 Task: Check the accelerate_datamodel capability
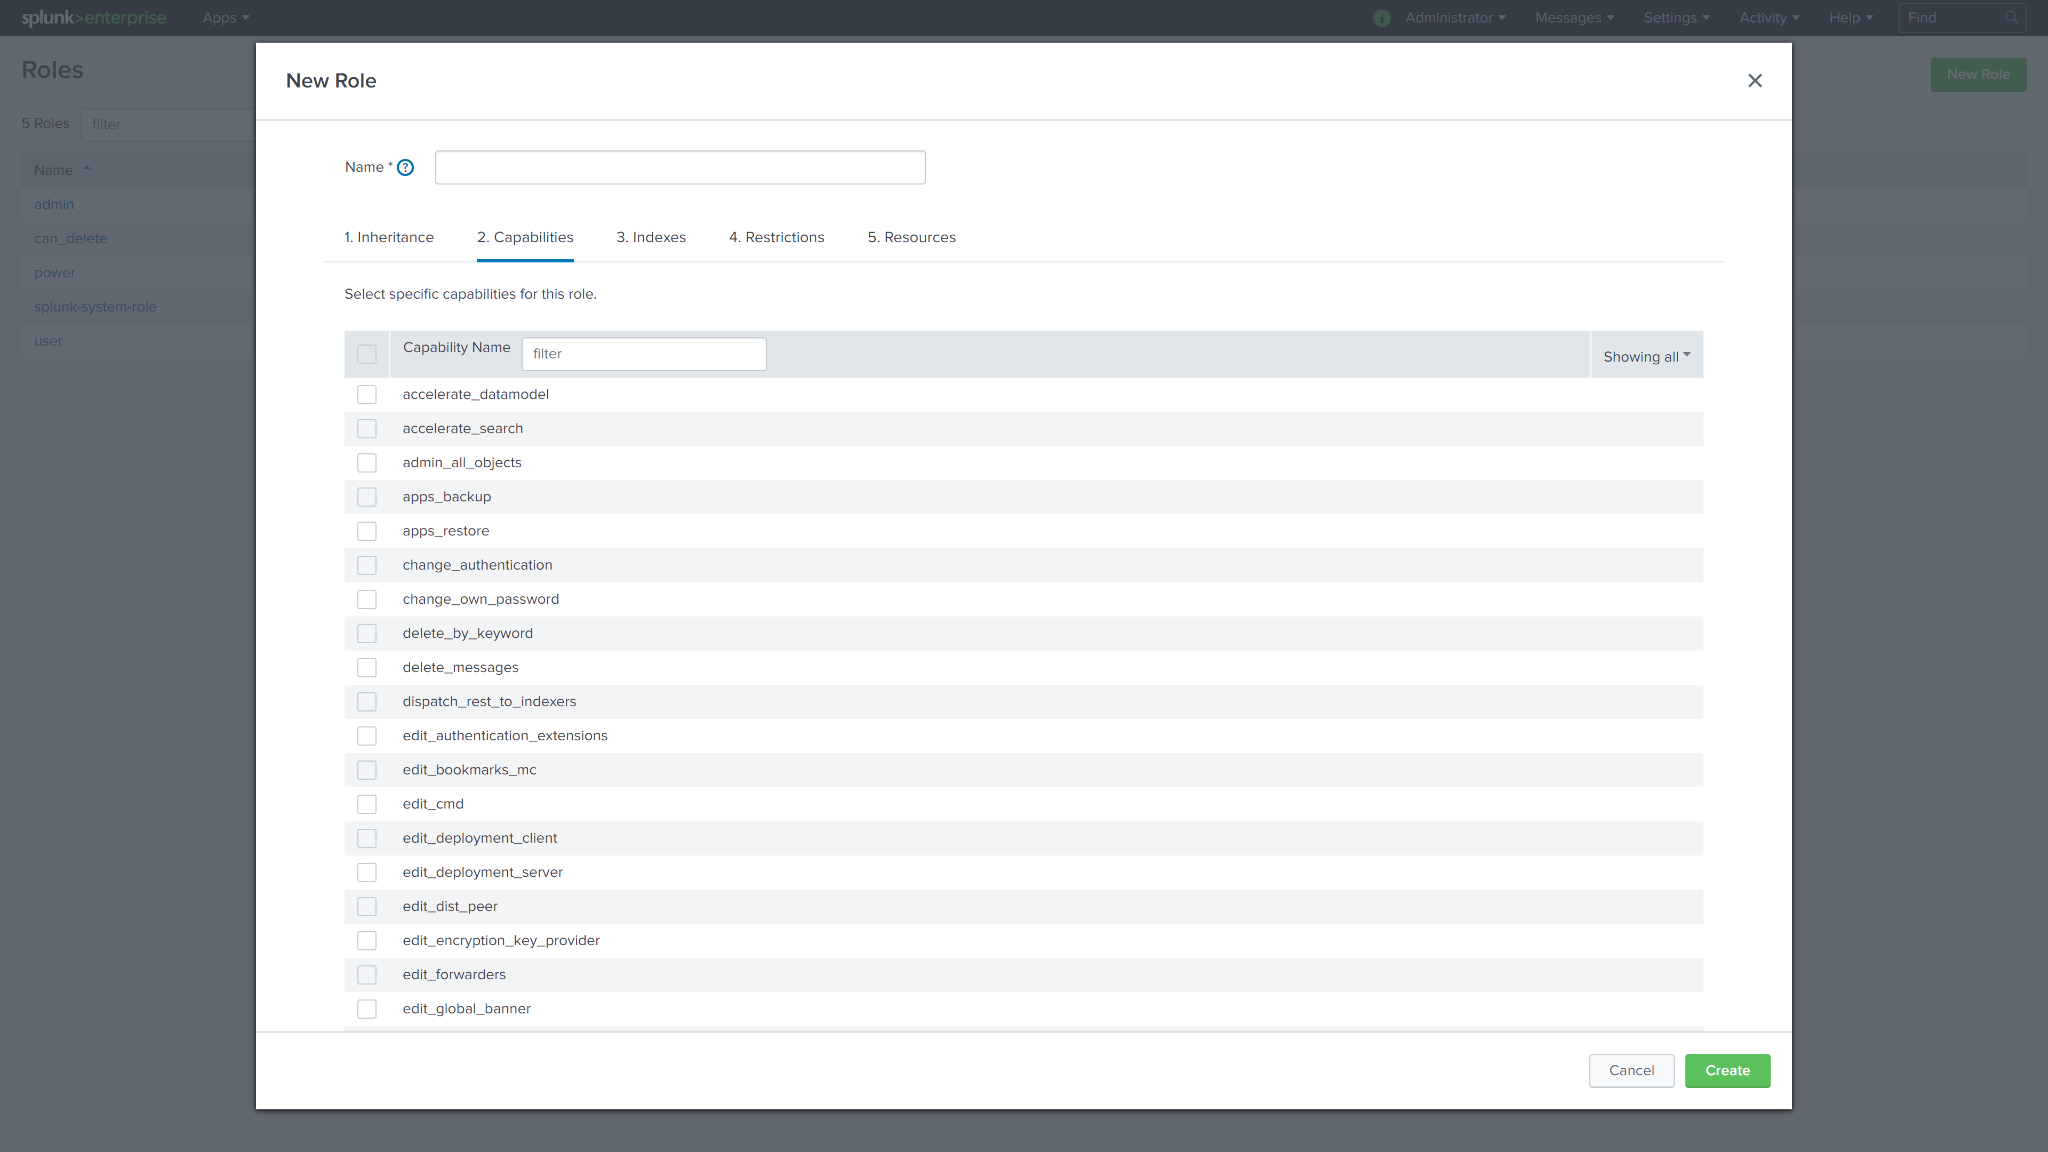coord(367,395)
